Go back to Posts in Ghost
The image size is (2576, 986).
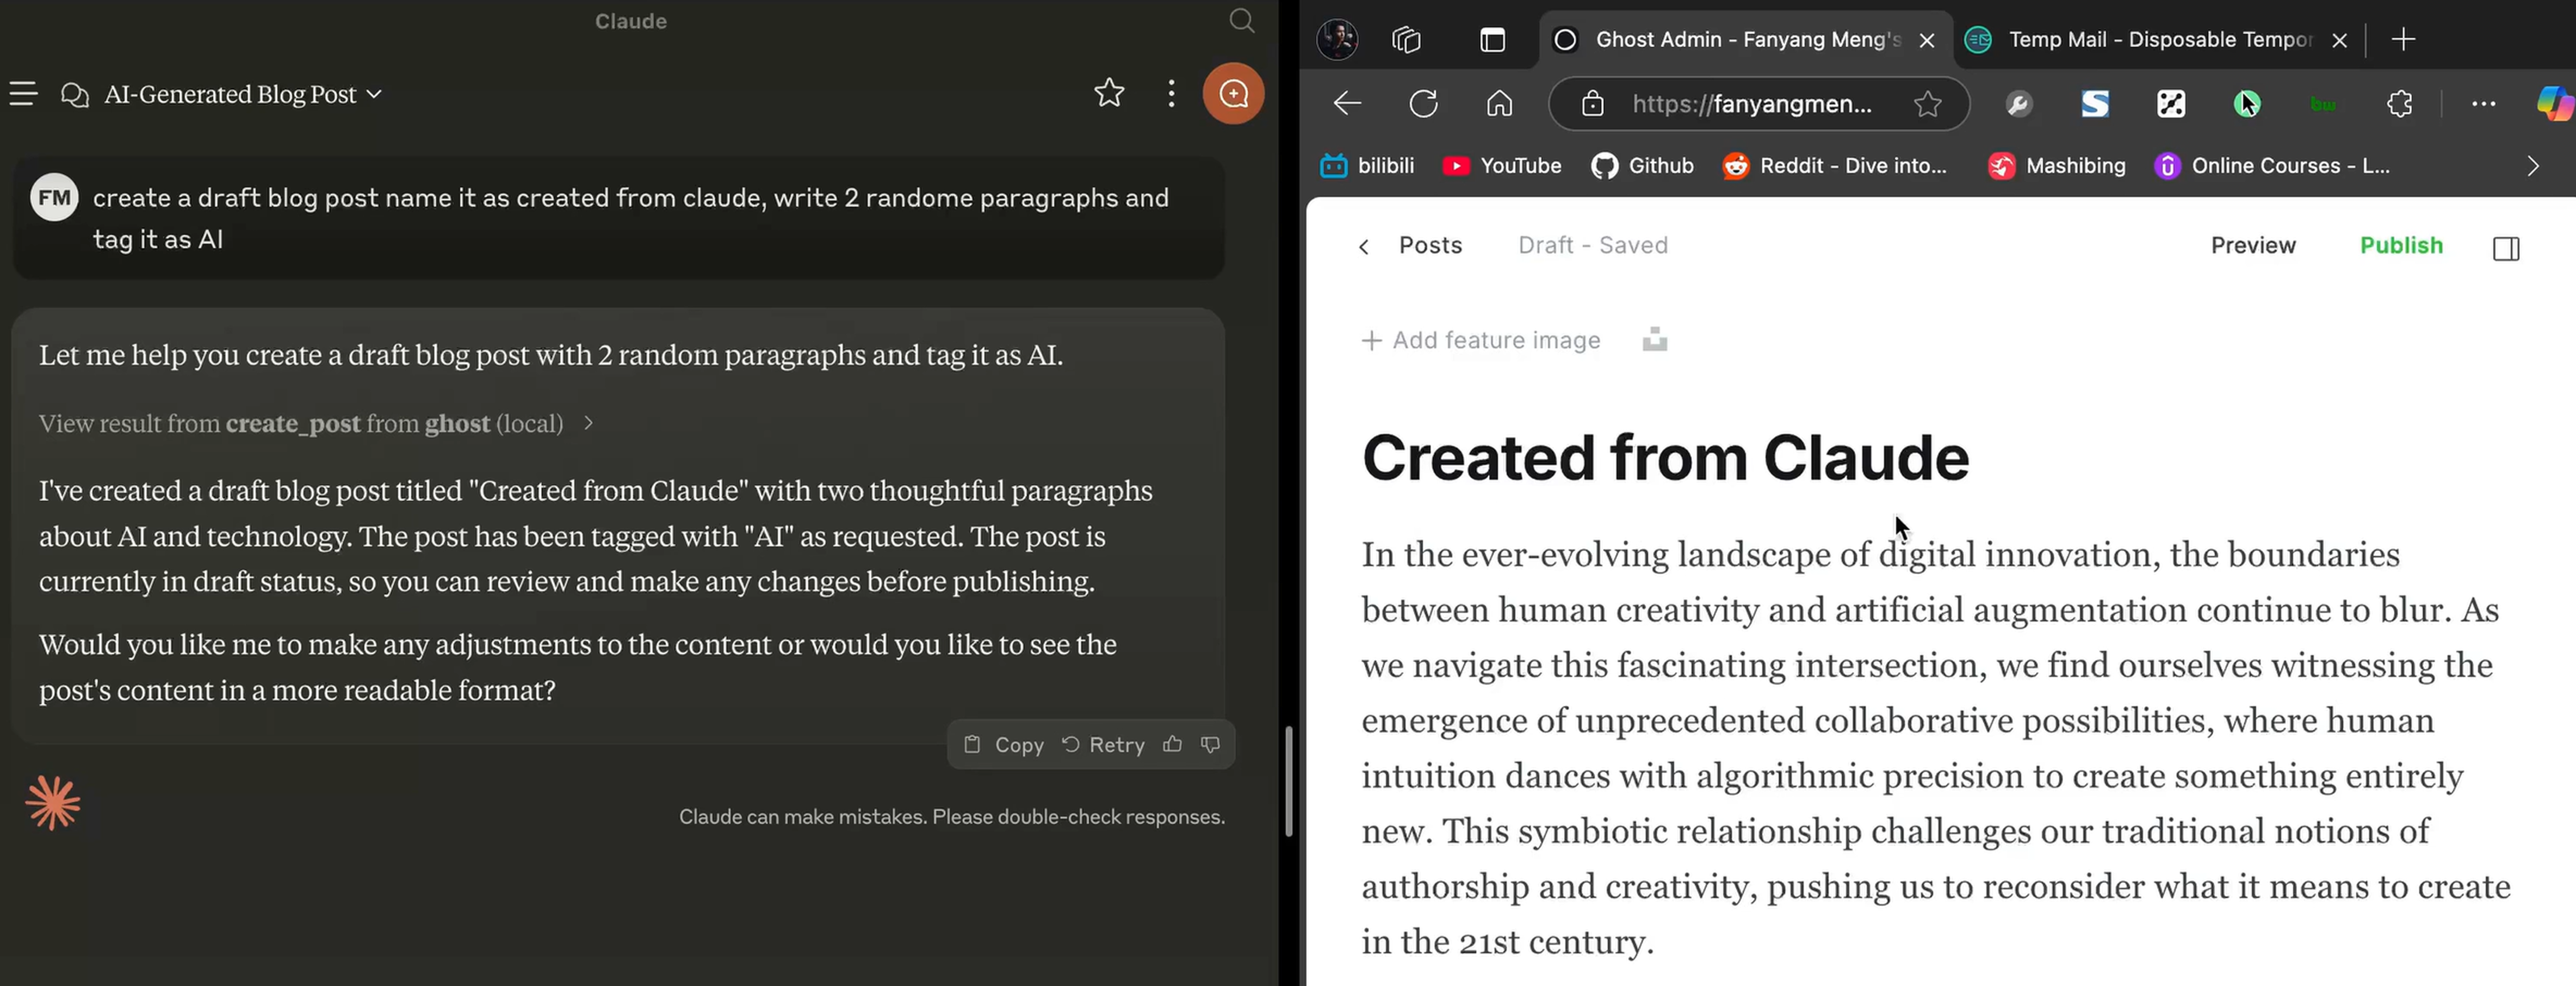(1411, 246)
